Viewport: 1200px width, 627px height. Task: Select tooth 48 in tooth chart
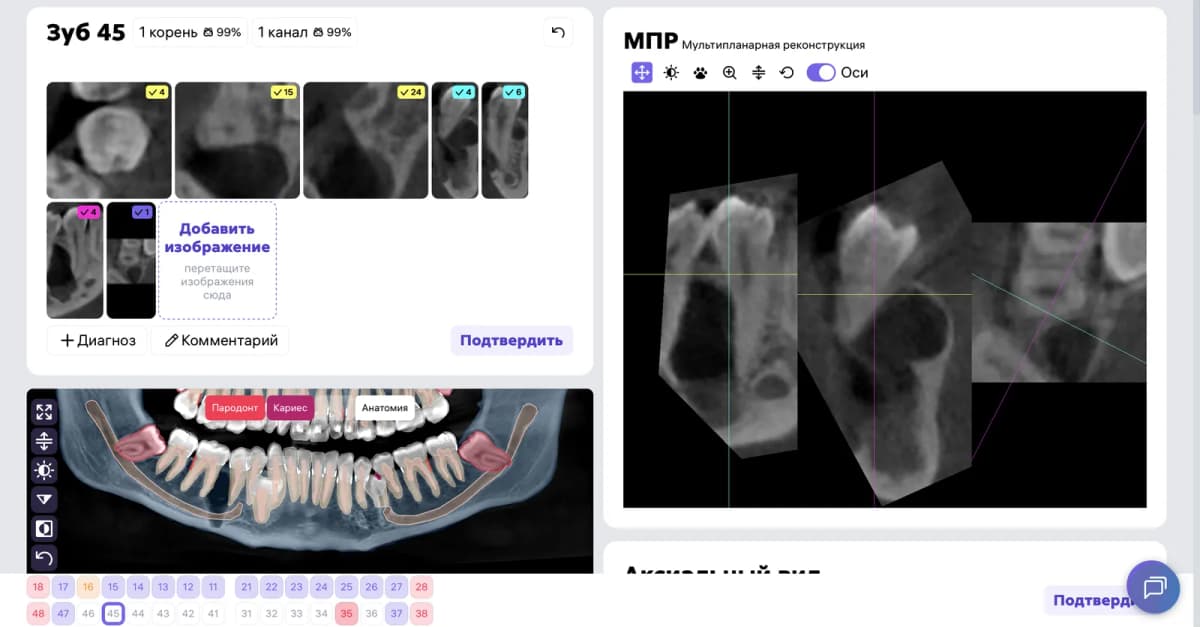[38, 614]
